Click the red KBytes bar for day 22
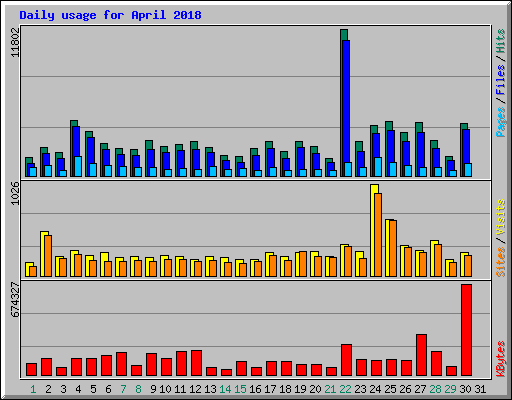 (347, 360)
